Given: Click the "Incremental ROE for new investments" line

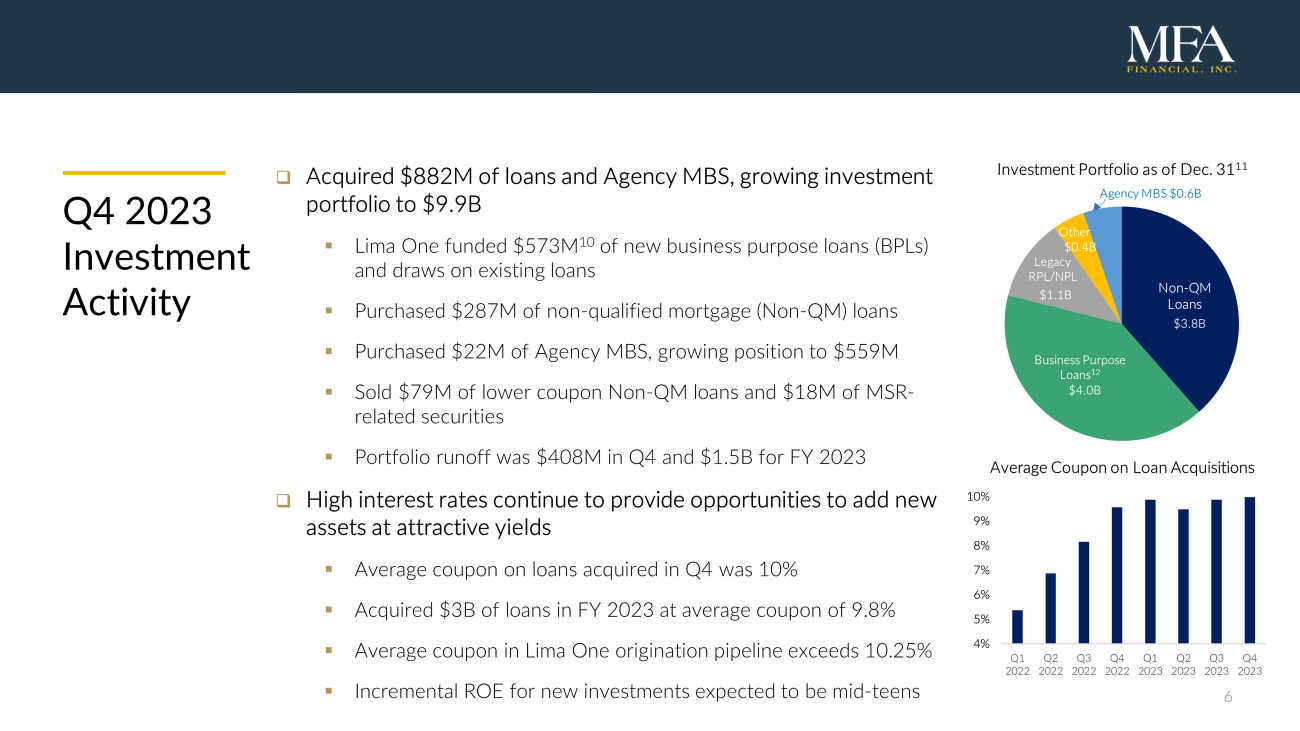Looking at the screenshot, I should (x=637, y=690).
